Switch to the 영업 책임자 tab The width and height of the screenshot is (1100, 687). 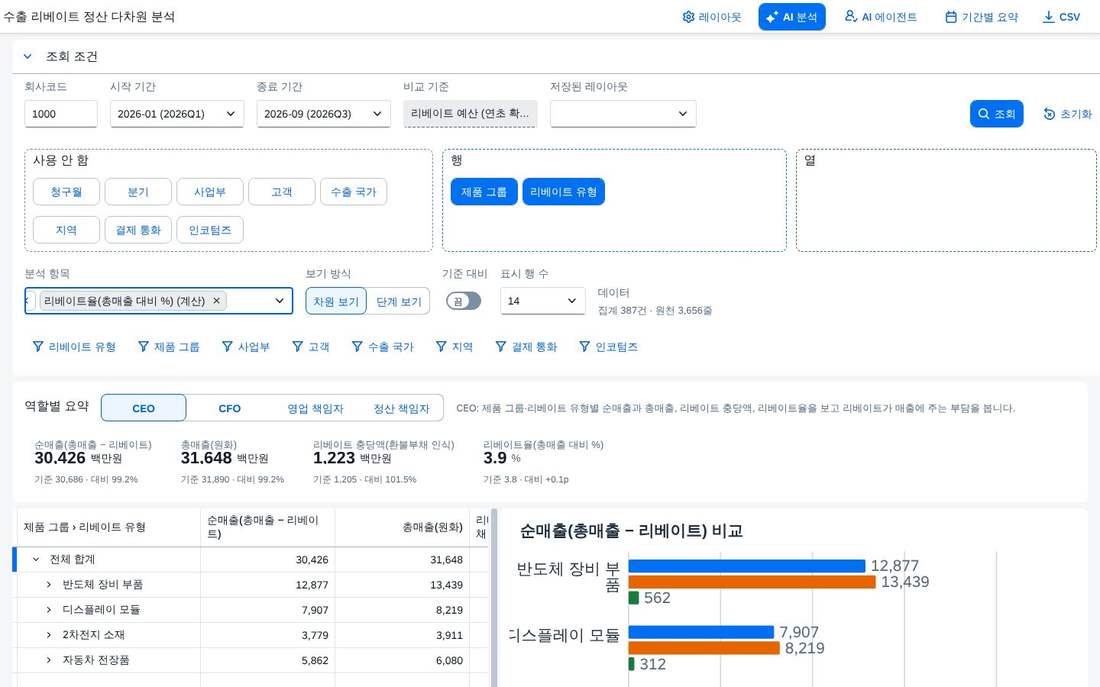click(x=315, y=408)
